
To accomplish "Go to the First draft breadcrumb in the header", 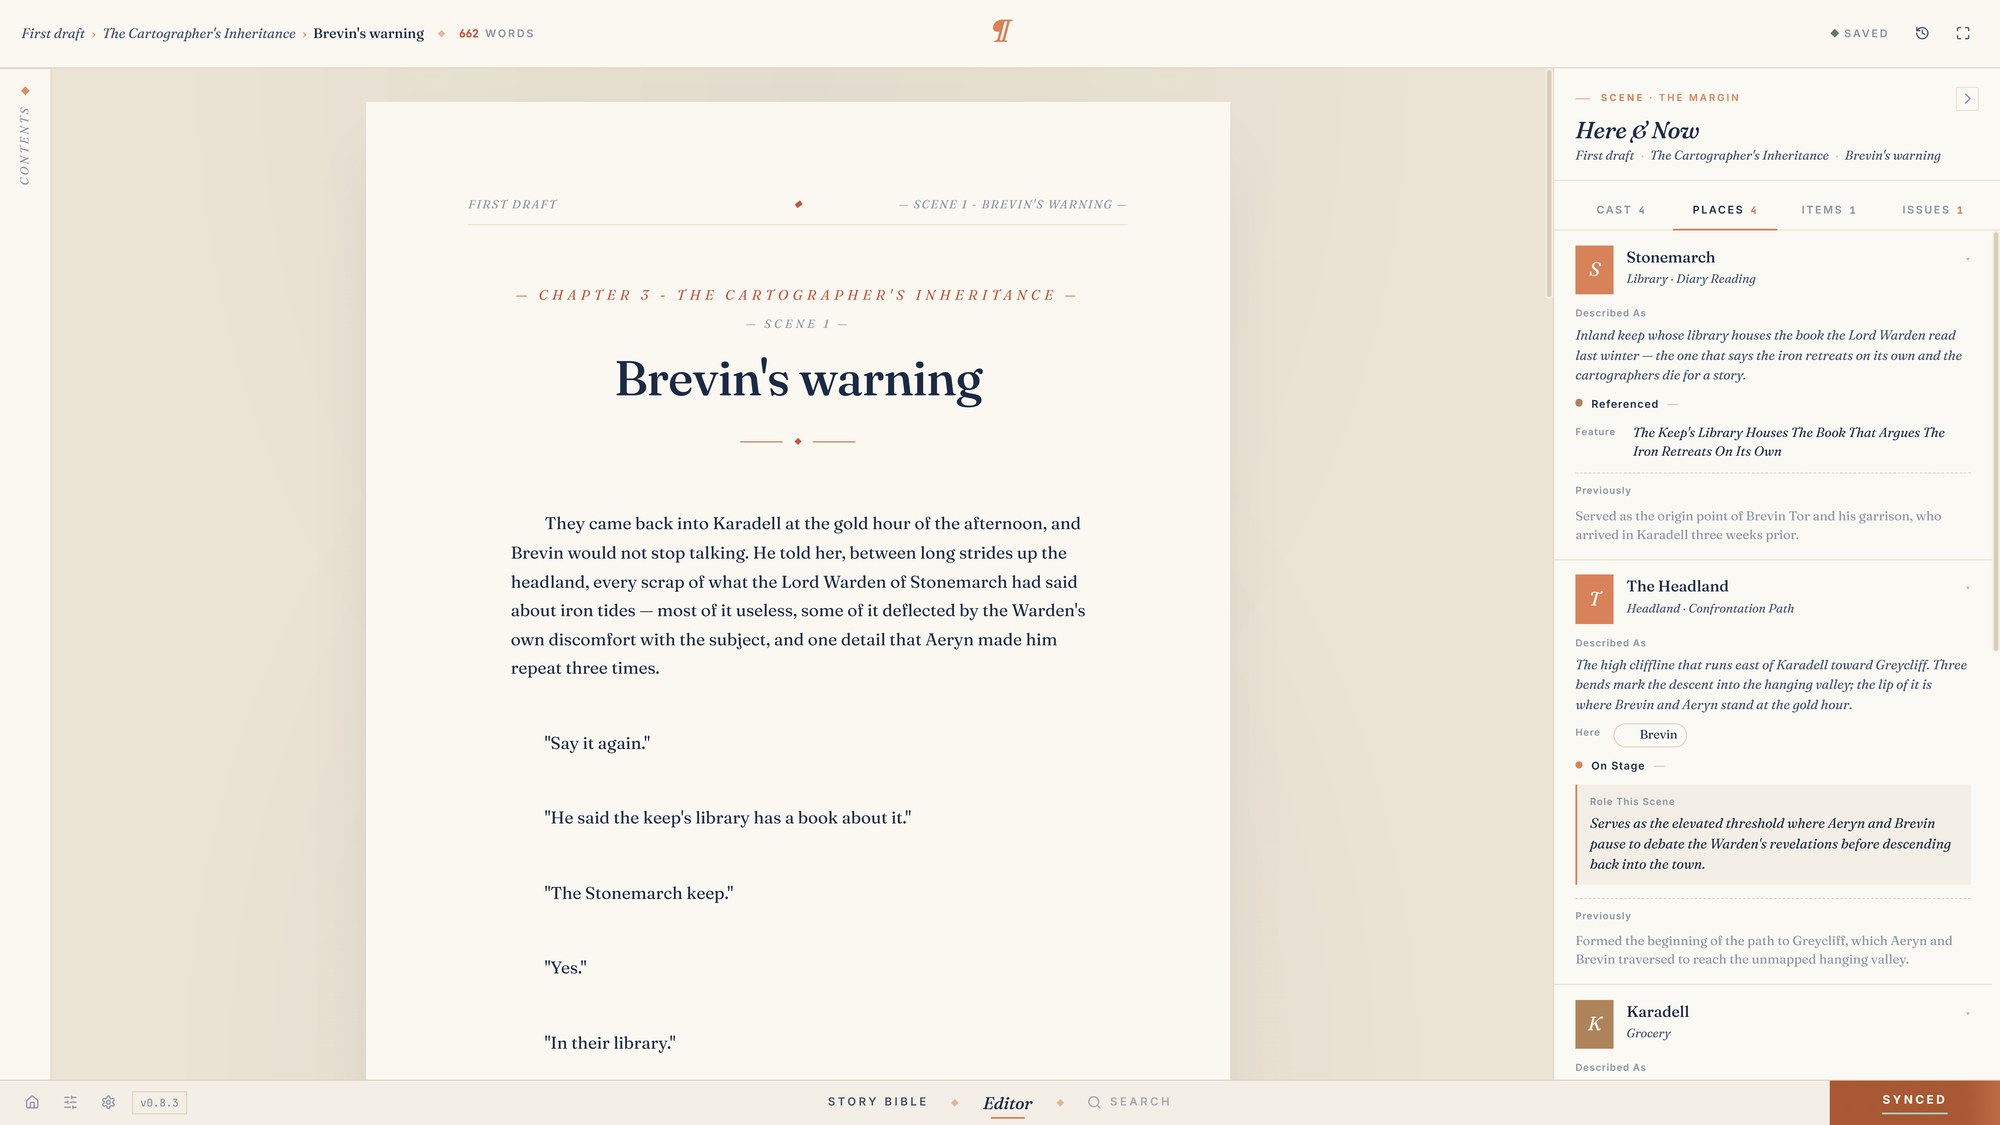I will tap(53, 33).
